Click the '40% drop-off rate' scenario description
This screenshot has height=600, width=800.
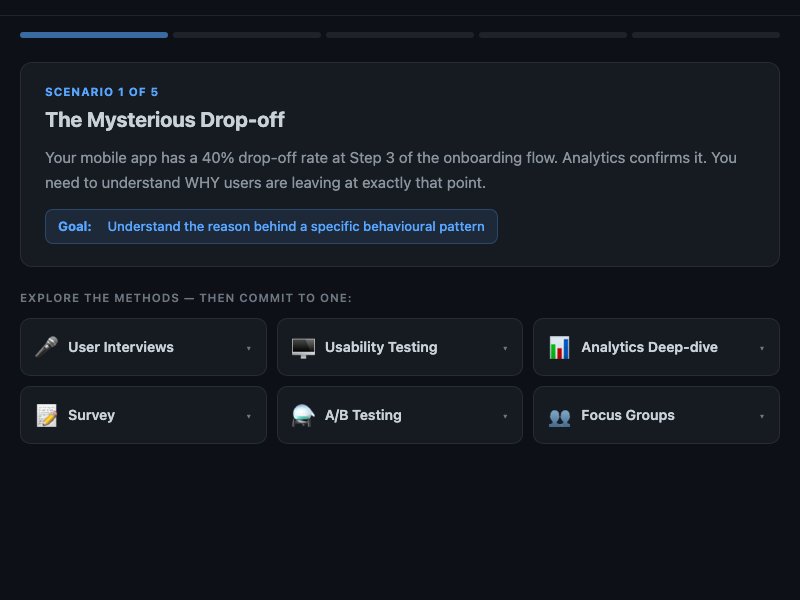(391, 170)
